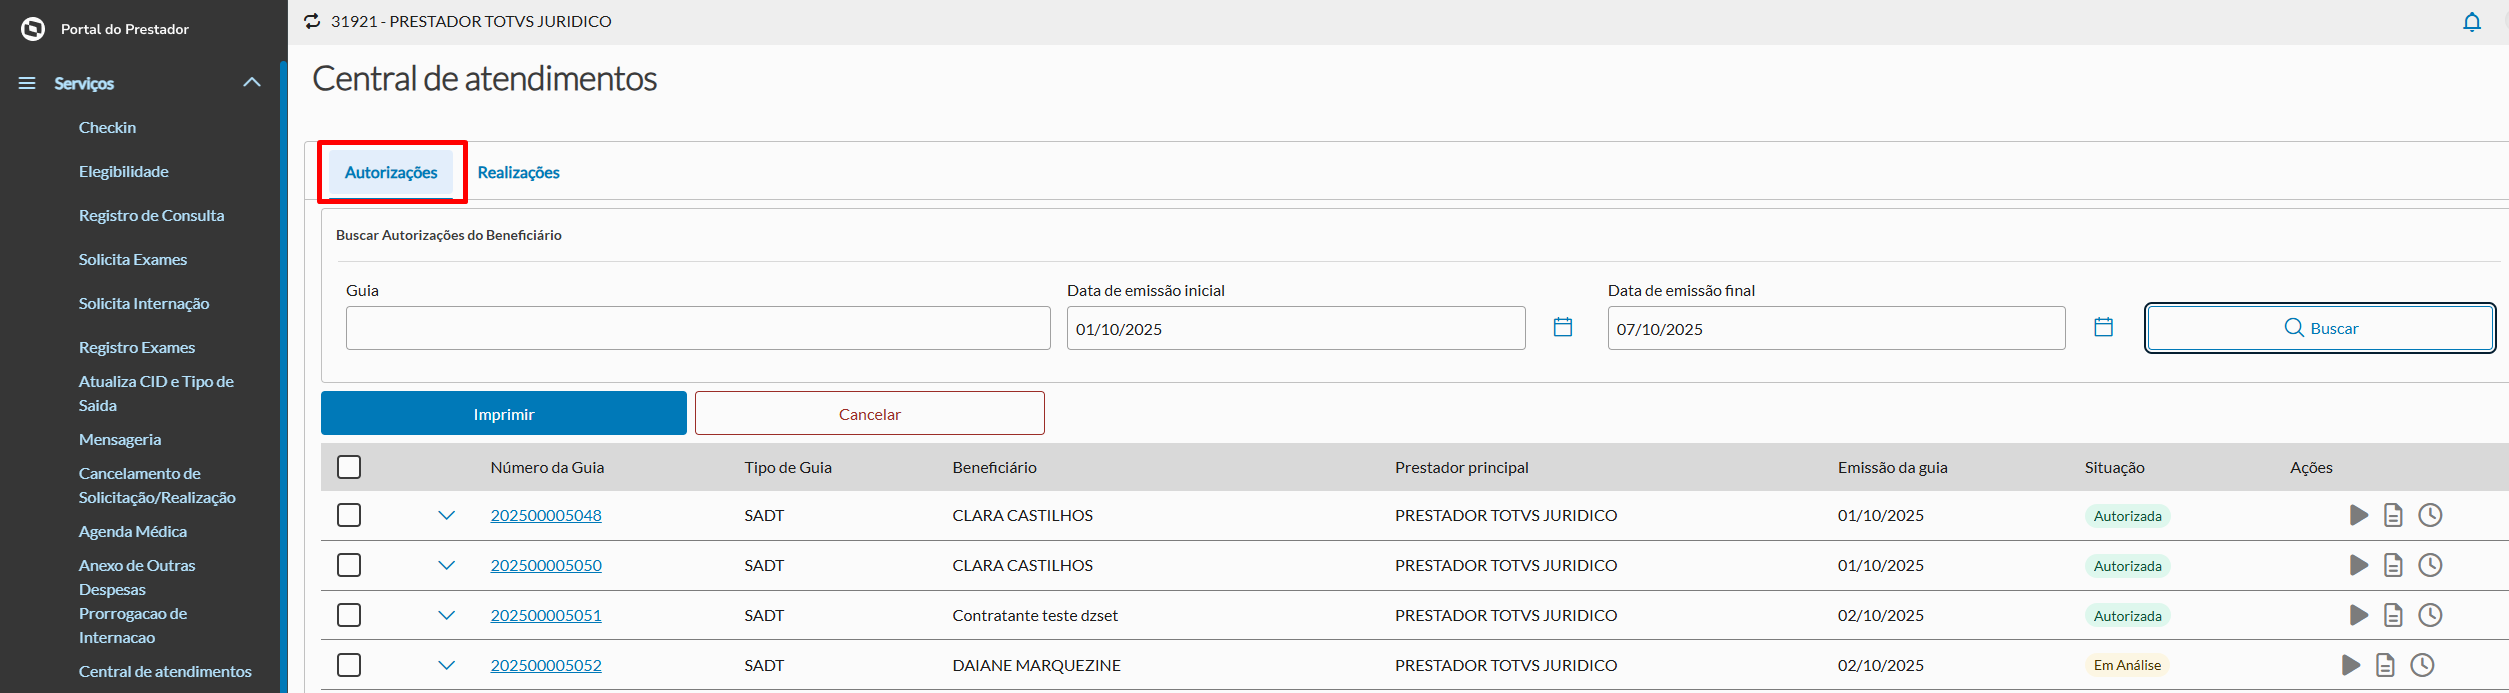2509x693 pixels.
Task: Open the final emission date calendar
Action: coord(2103,327)
